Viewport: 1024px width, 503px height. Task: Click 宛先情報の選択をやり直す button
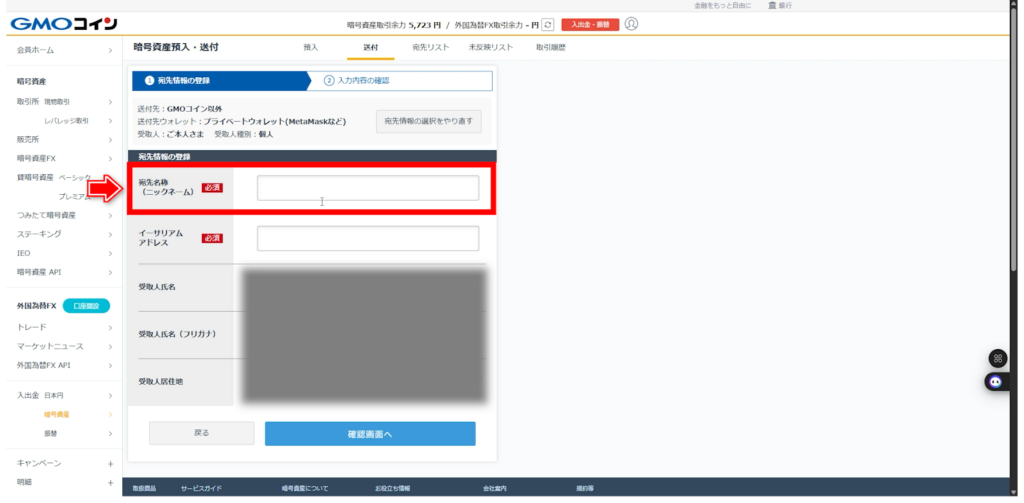pyautogui.click(x=428, y=122)
